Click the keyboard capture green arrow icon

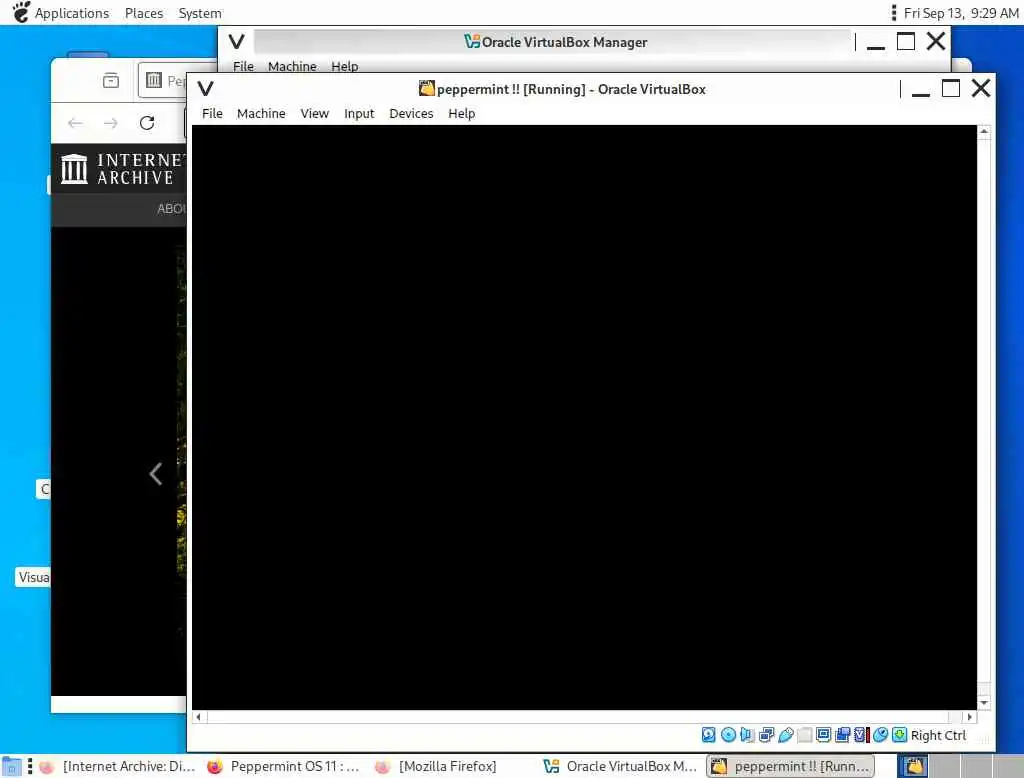click(899, 735)
